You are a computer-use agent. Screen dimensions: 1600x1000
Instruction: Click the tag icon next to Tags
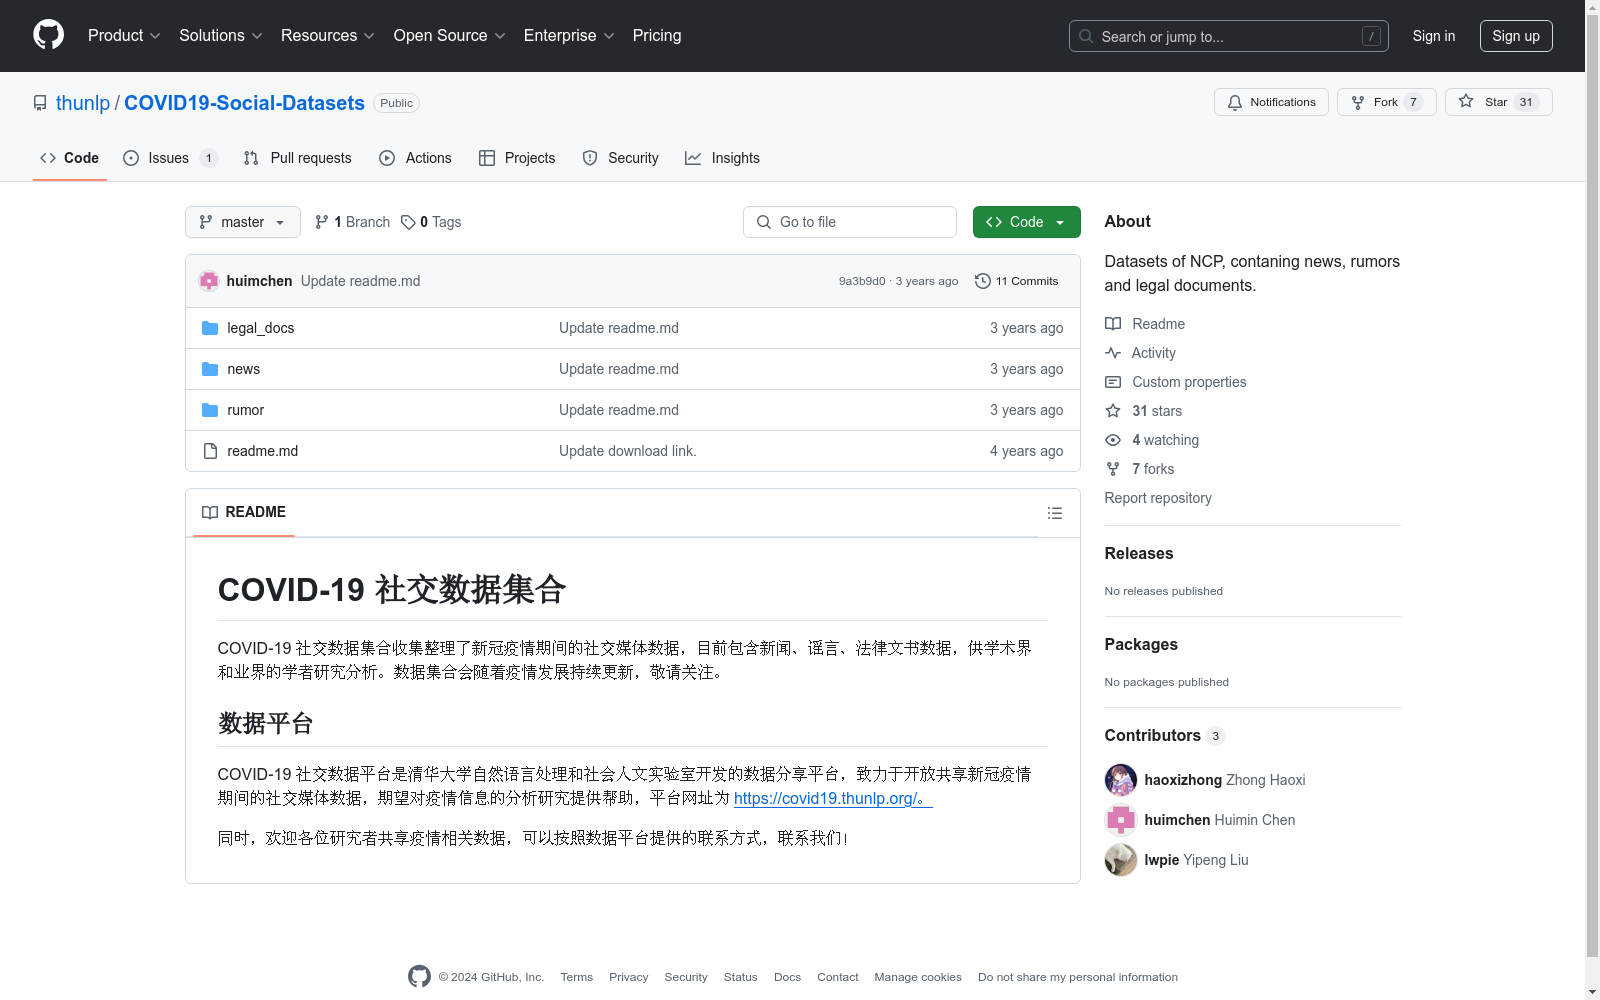[x=408, y=222]
